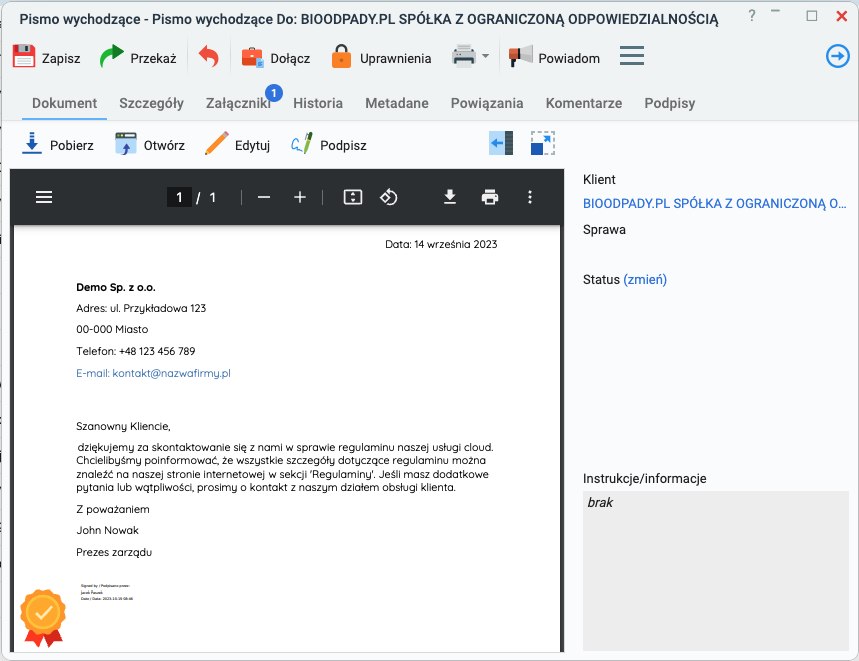Click the 'John Nowak' signature name
Screen dimensions: 859x661
[107, 531]
